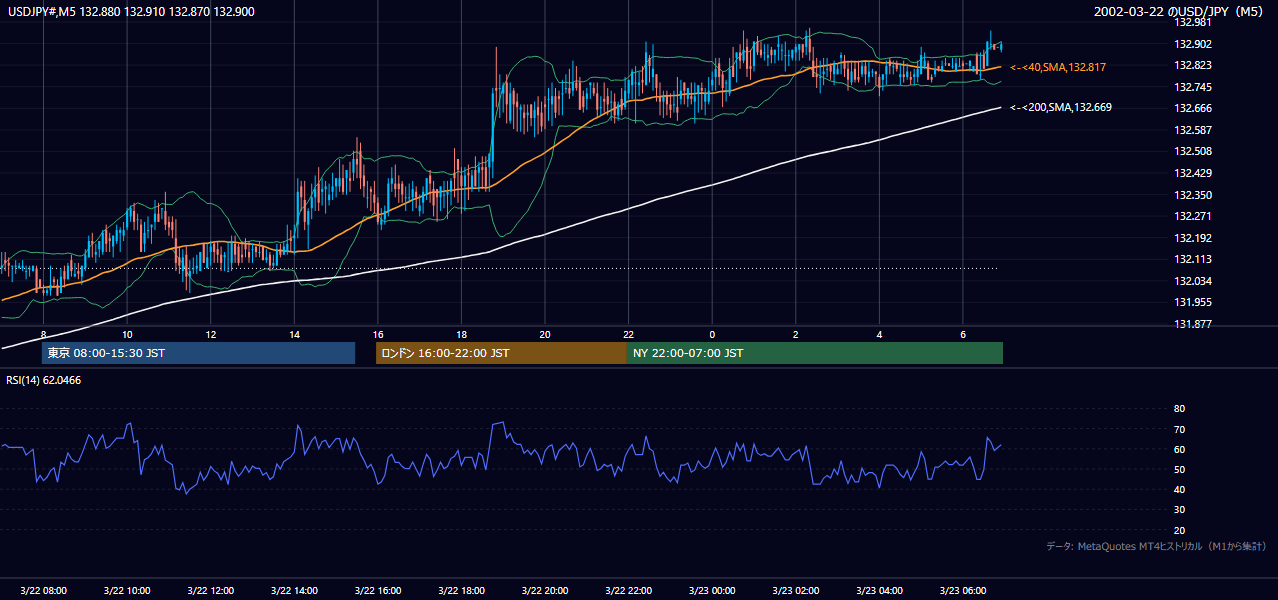The image size is (1278, 600).
Task: Click price level 132.981 on the axis
Action: tap(1192, 22)
